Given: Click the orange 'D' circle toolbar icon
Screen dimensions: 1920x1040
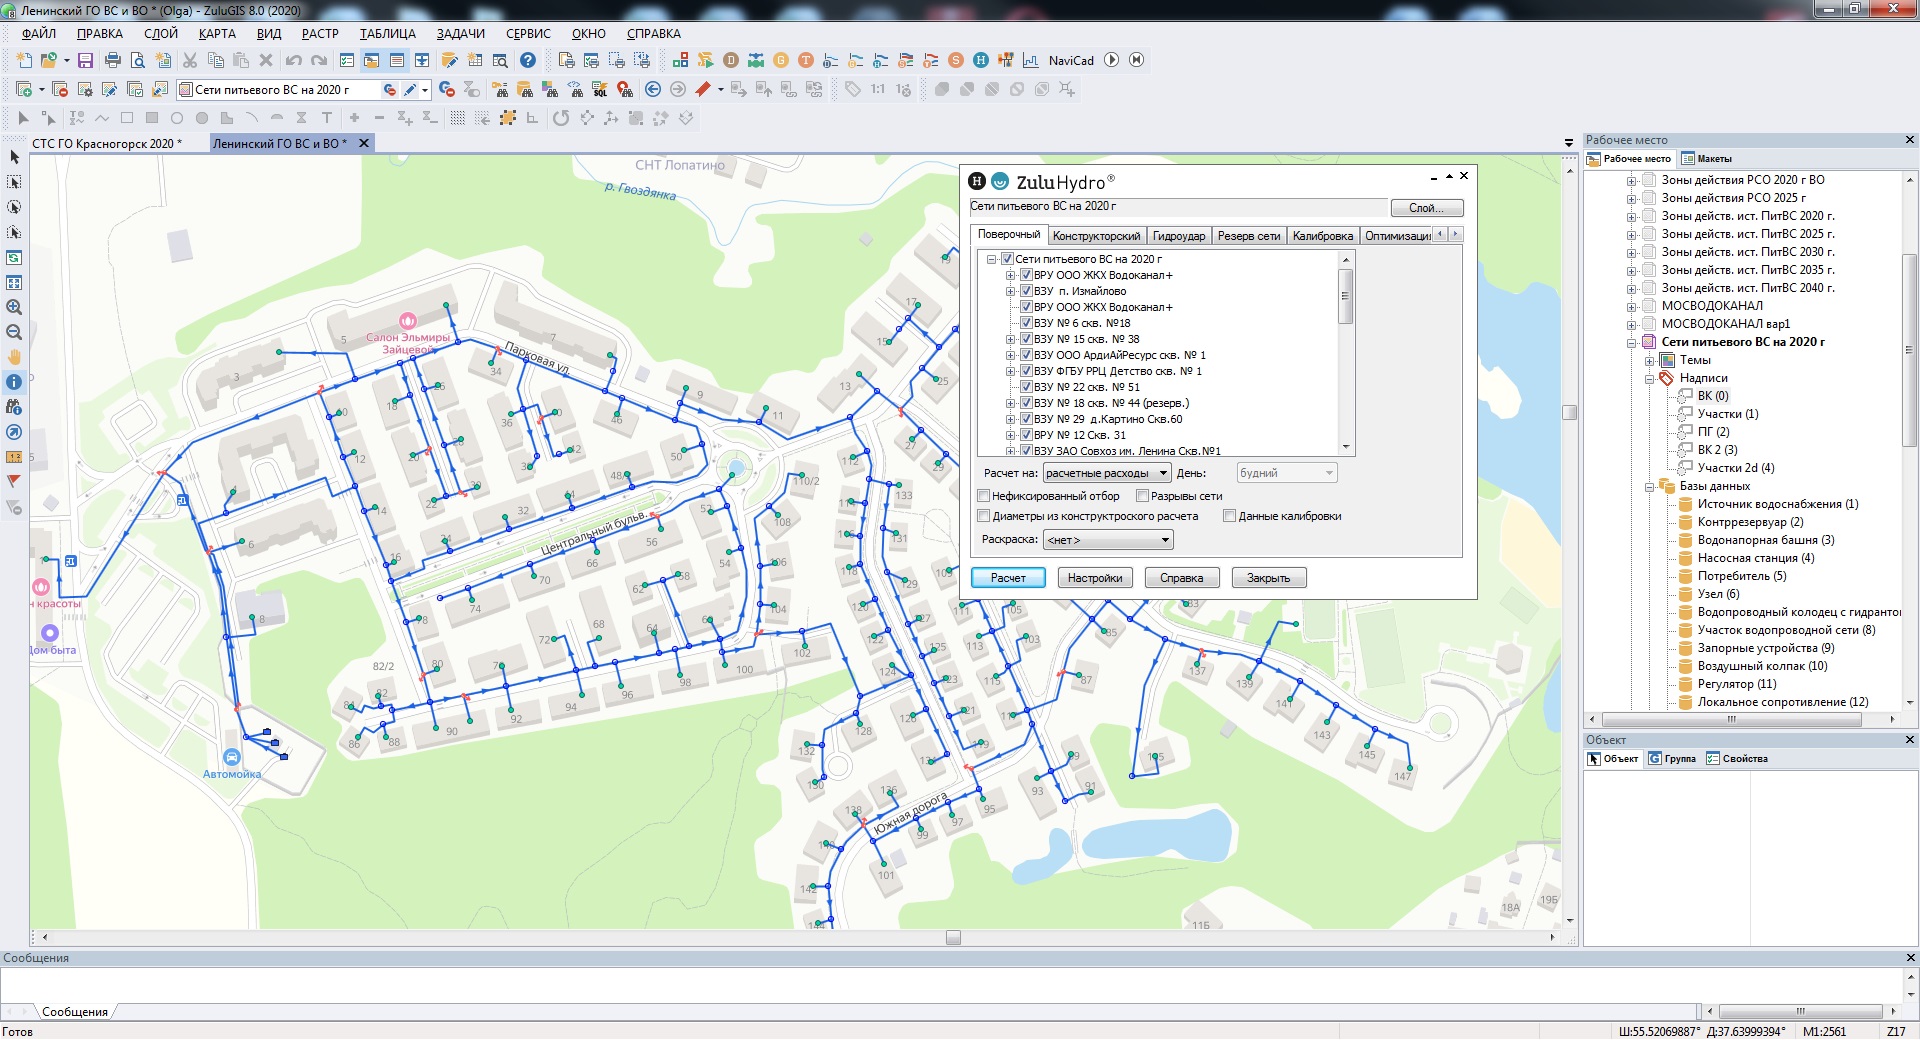Looking at the screenshot, I should coord(731,60).
